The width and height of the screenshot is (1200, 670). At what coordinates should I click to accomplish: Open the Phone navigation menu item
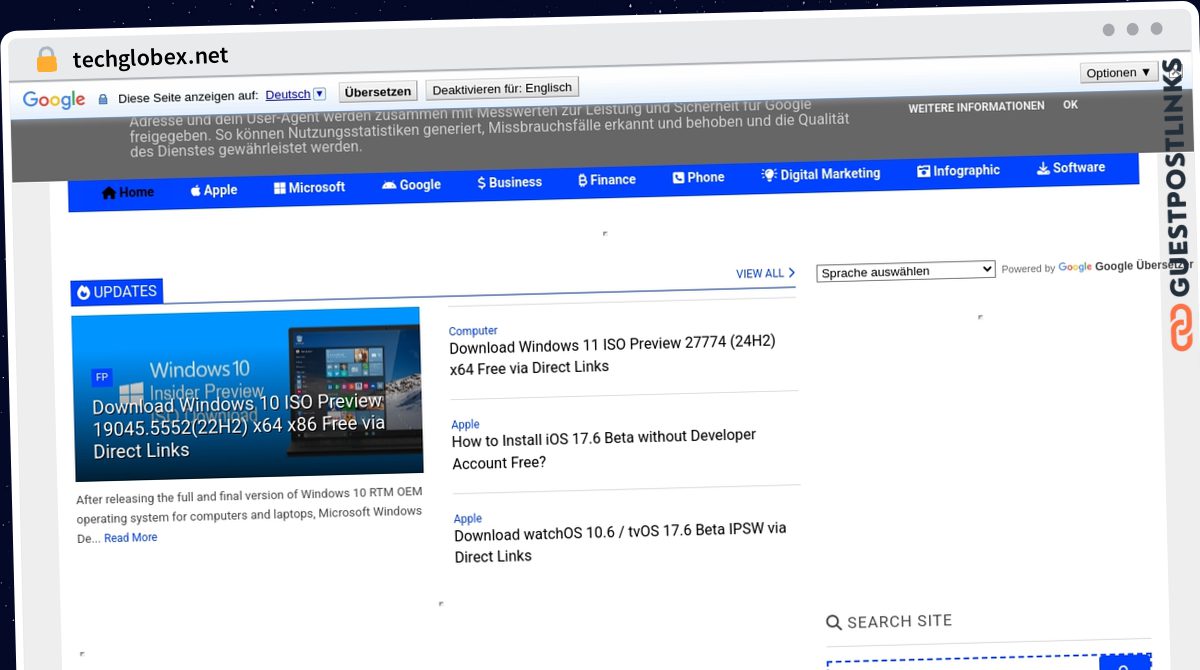pyautogui.click(x=698, y=177)
